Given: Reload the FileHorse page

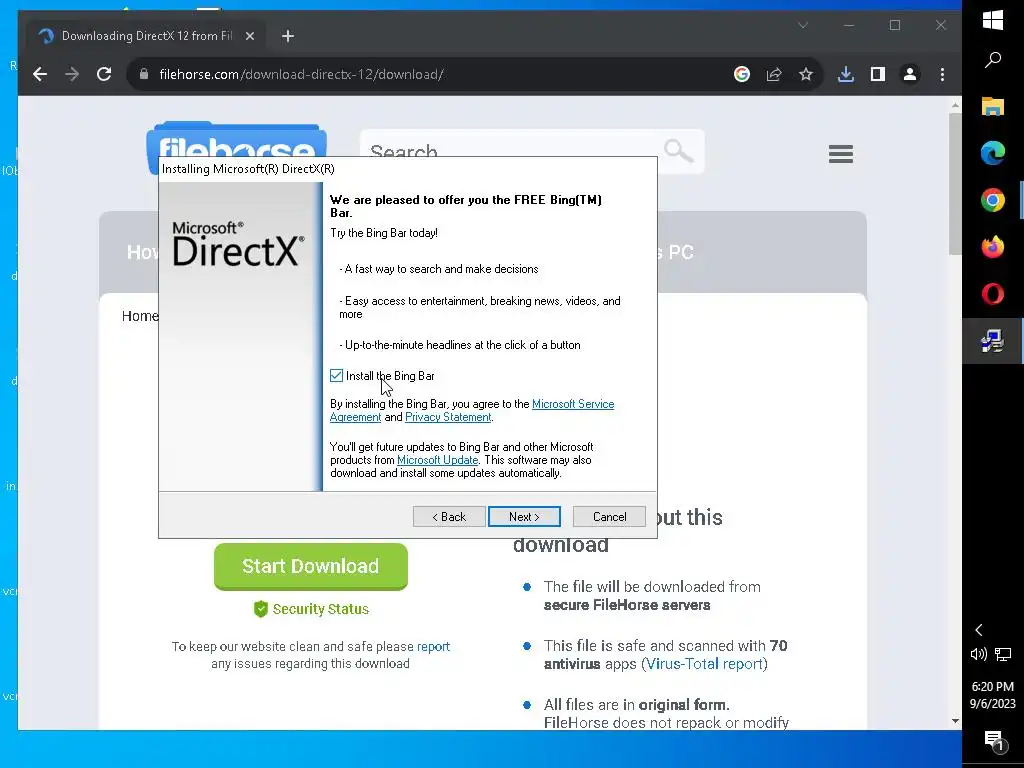Looking at the screenshot, I should click(x=104, y=74).
